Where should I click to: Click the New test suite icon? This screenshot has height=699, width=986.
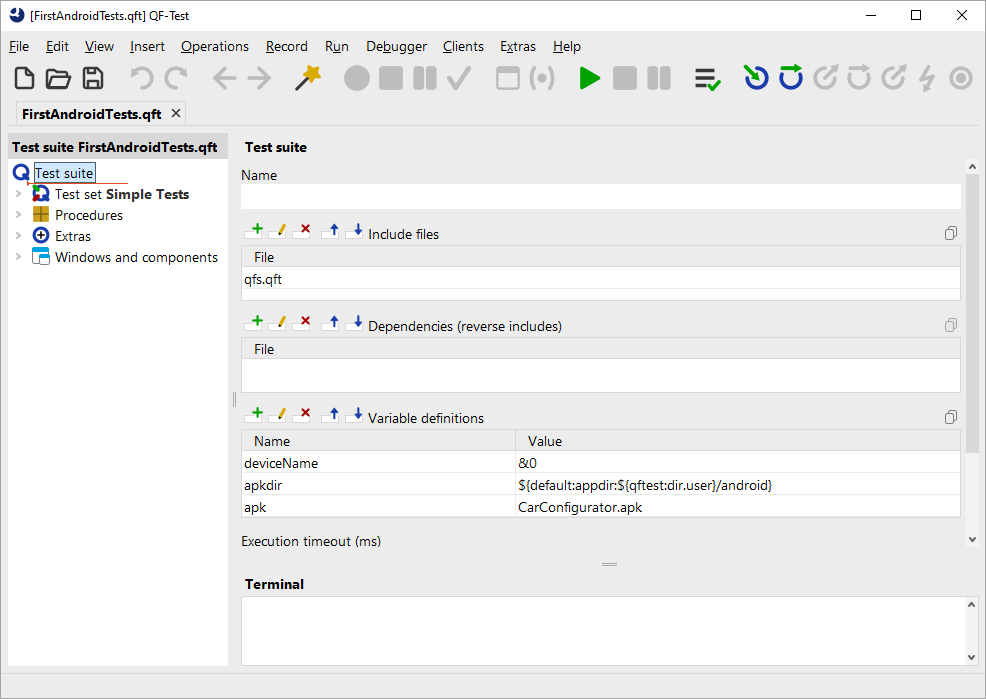25,79
